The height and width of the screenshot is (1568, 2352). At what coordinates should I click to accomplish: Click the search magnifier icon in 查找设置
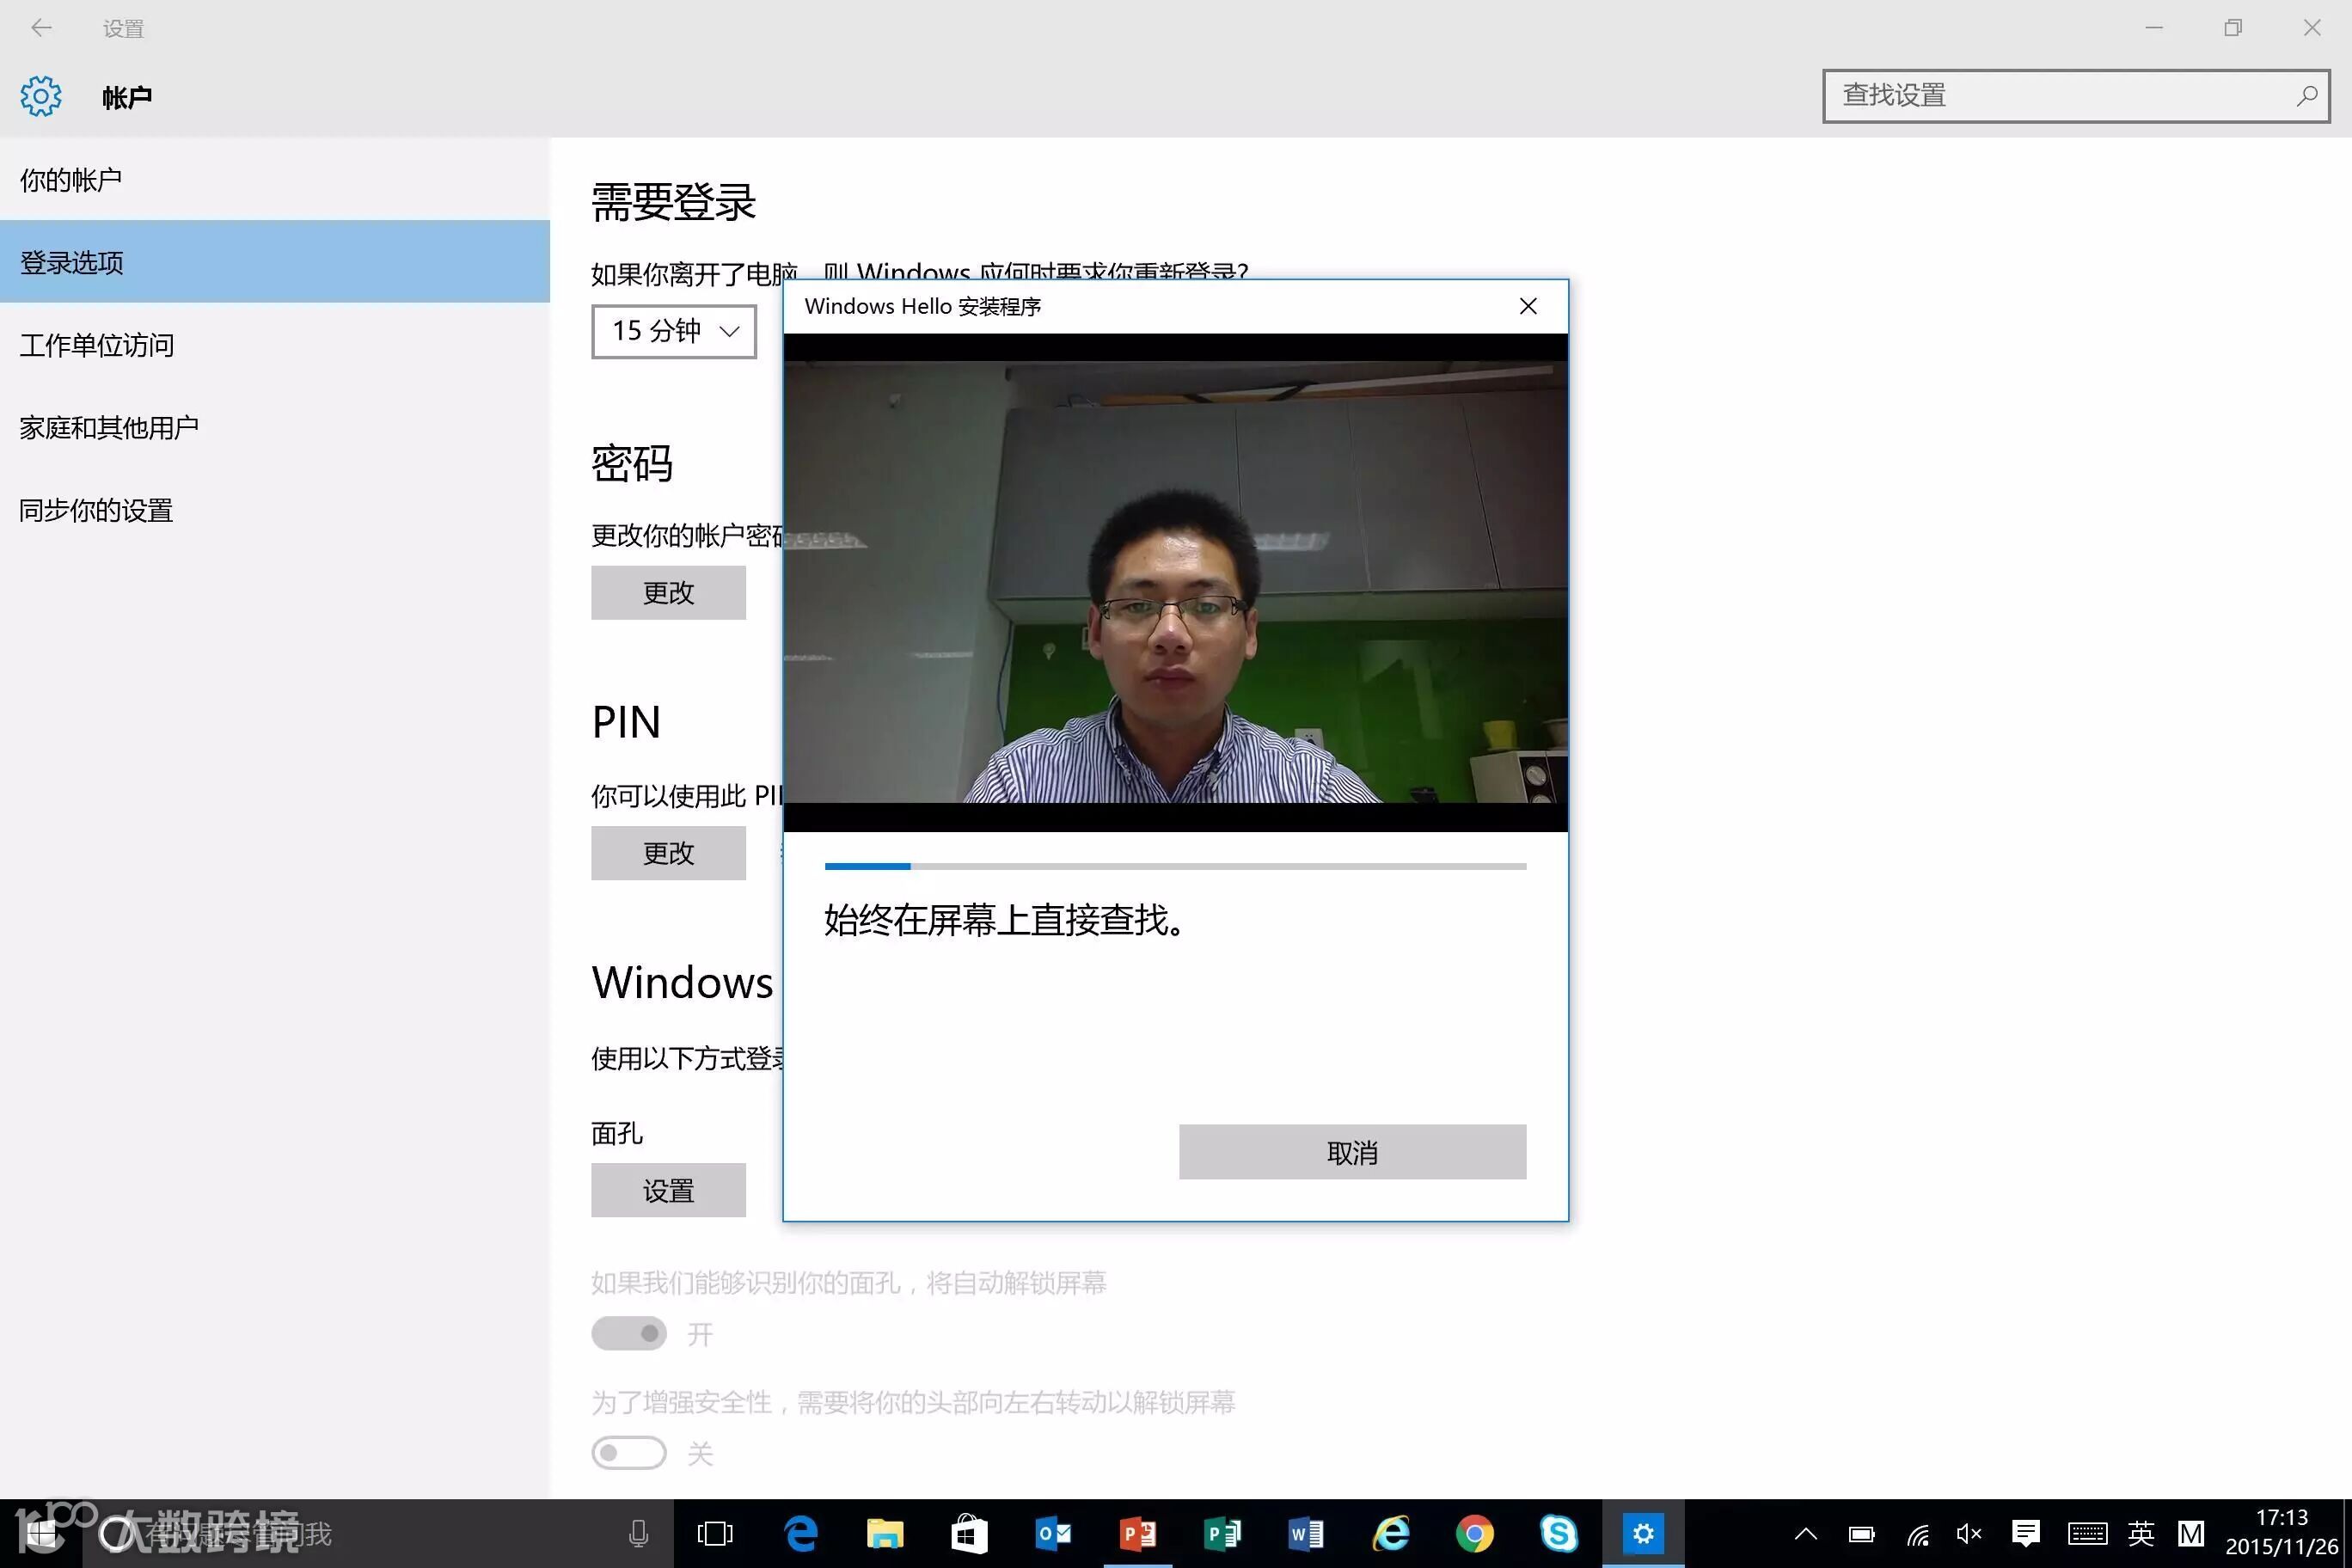coord(2306,96)
